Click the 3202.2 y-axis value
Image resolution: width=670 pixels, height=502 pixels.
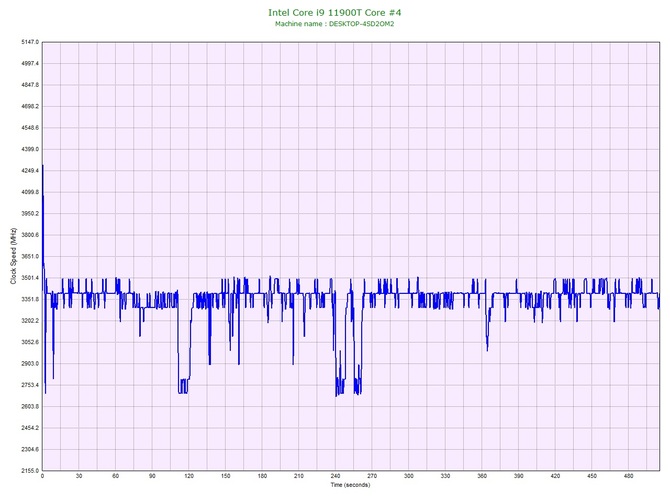coord(30,321)
